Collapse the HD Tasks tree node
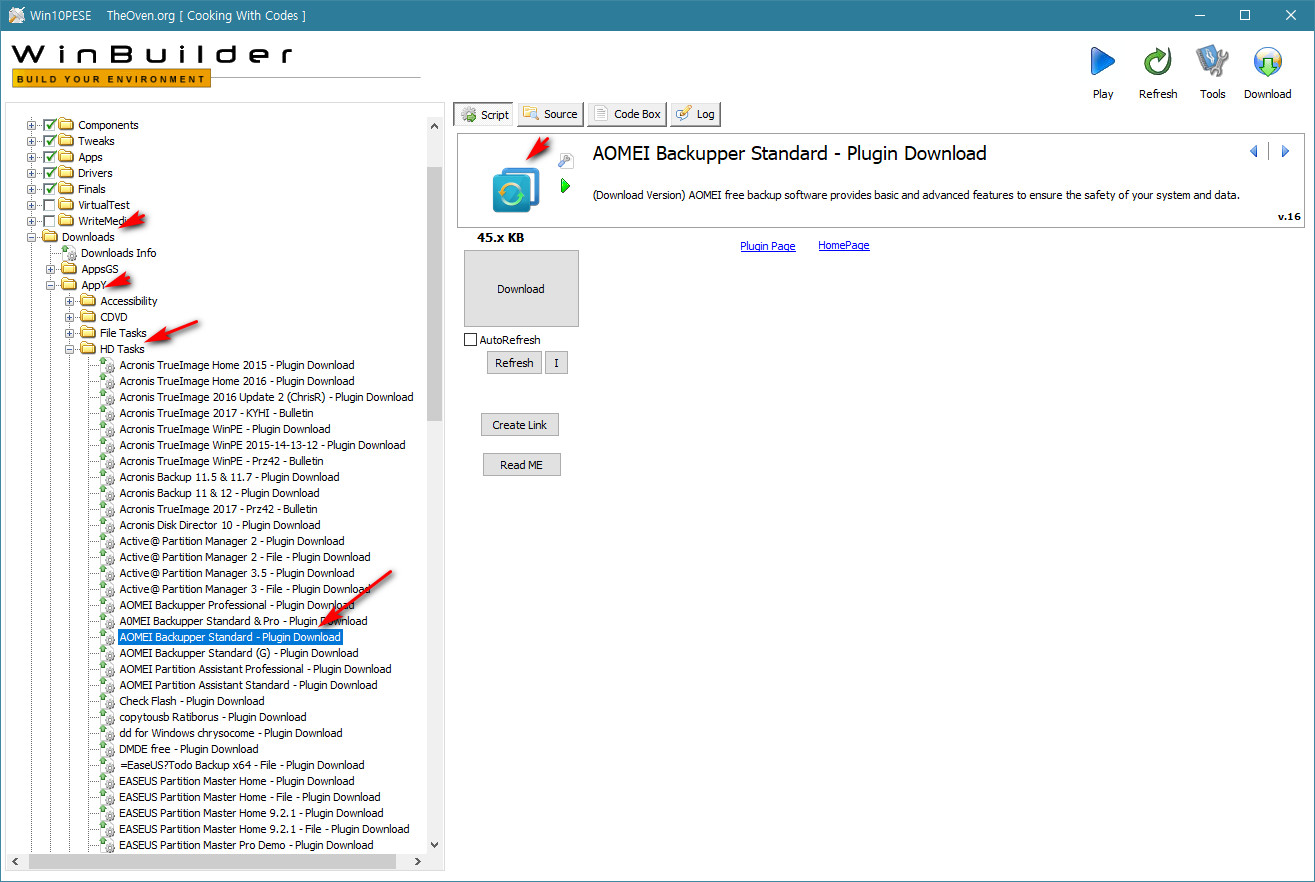Screen dimensions: 1315x882 [70, 349]
